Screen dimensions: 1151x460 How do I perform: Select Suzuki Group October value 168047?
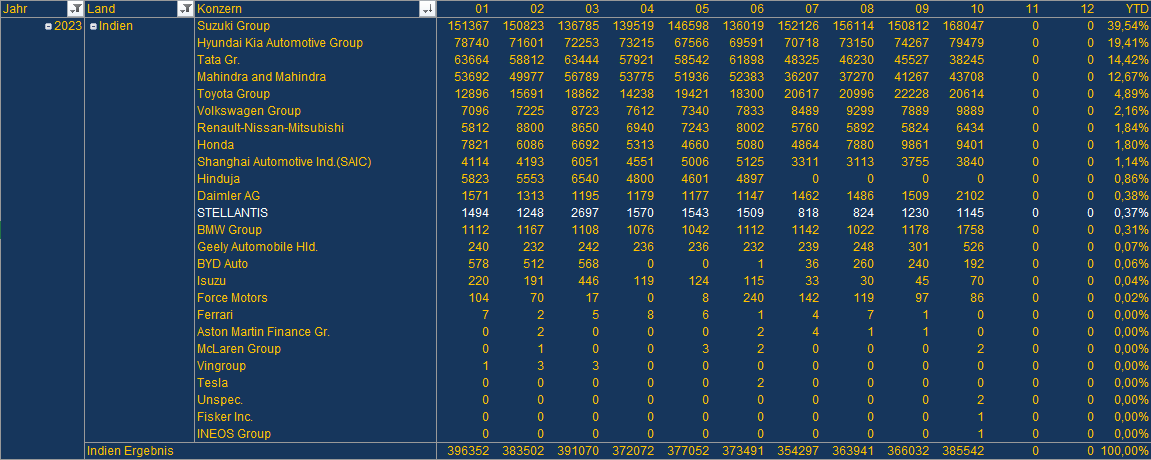click(x=963, y=26)
